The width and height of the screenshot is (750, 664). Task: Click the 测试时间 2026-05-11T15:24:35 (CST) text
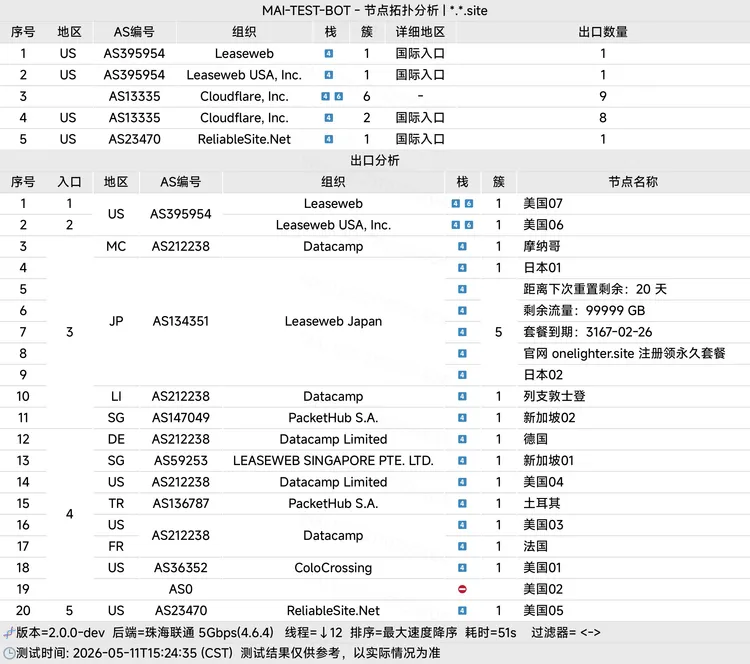(x=124, y=653)
